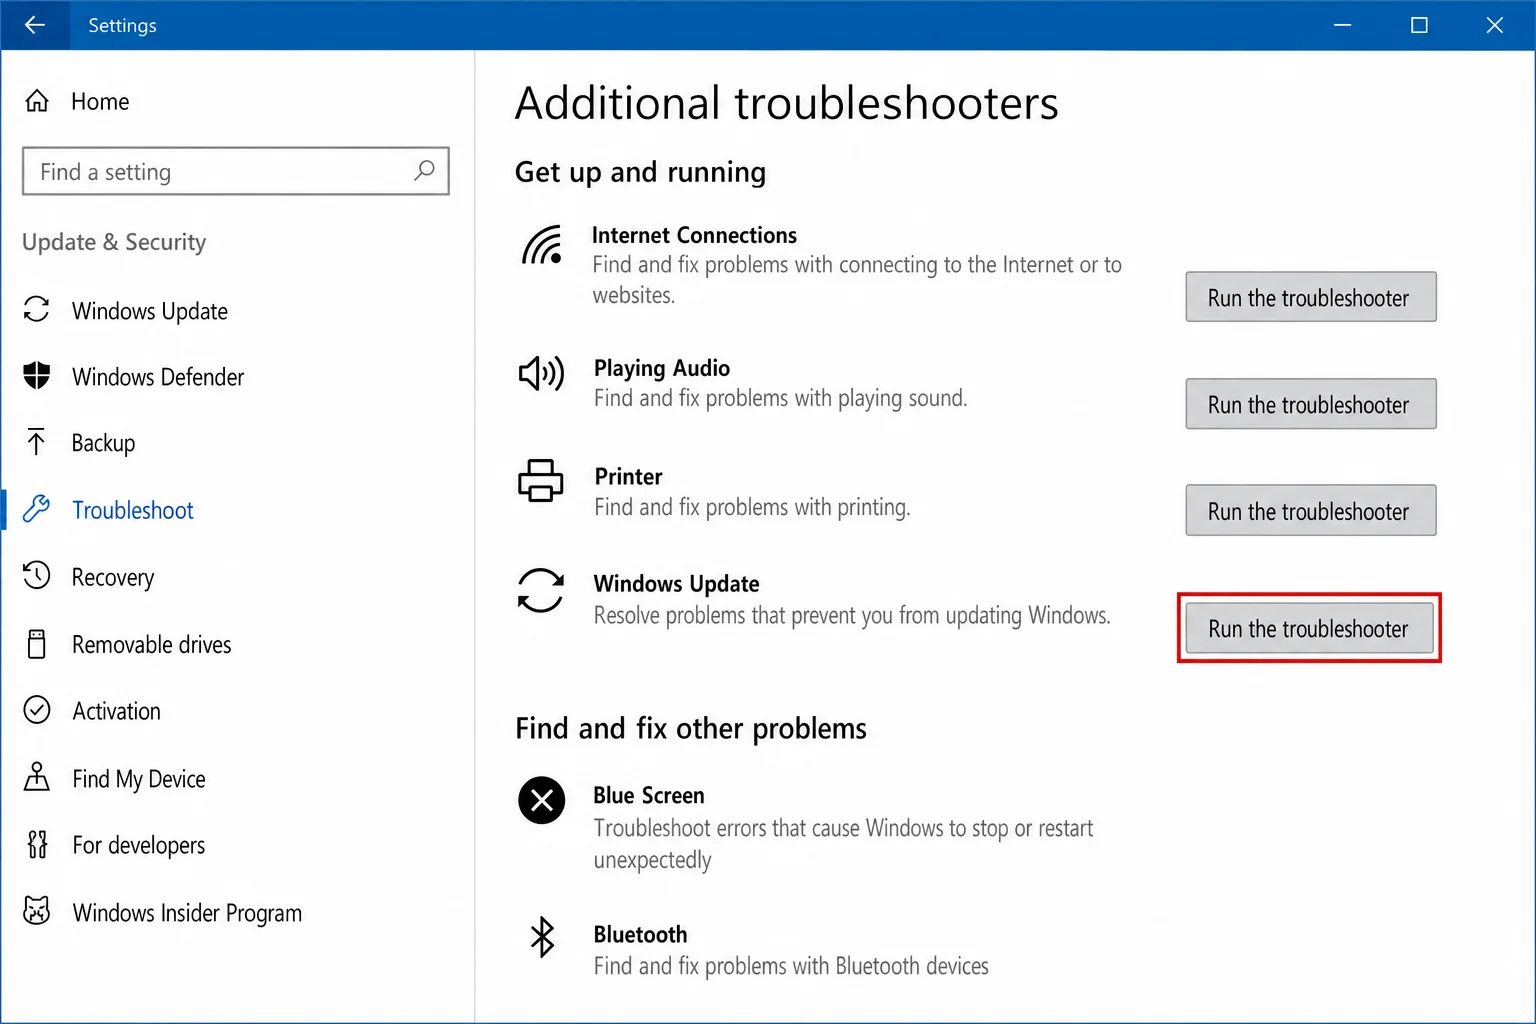The width and height of the screenshot is (1536, 1024).
Task: Click the Additional troubleshooters page title
Action: tap(787, 103)
